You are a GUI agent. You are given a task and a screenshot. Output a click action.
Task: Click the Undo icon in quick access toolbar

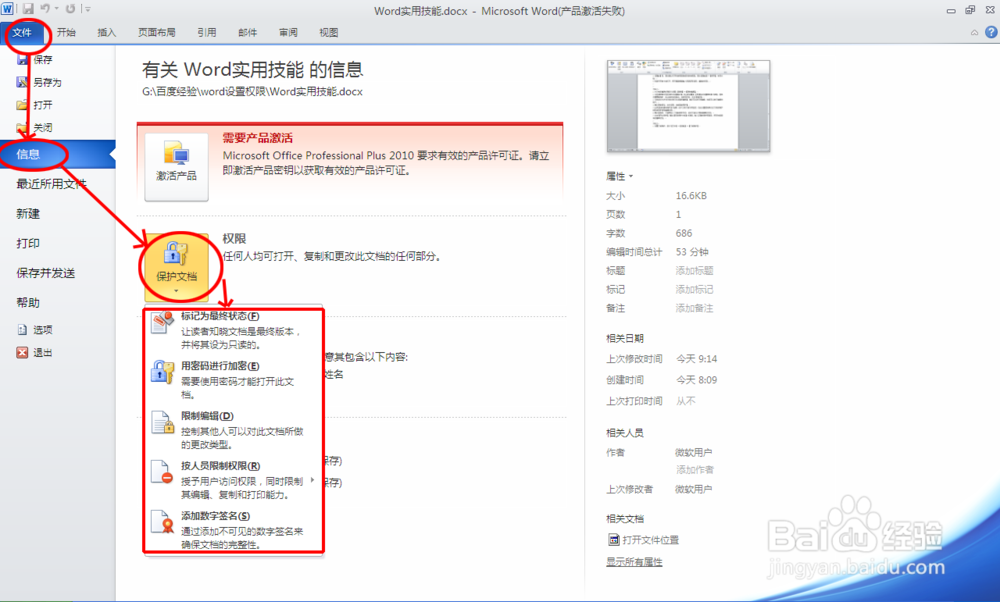45,9
